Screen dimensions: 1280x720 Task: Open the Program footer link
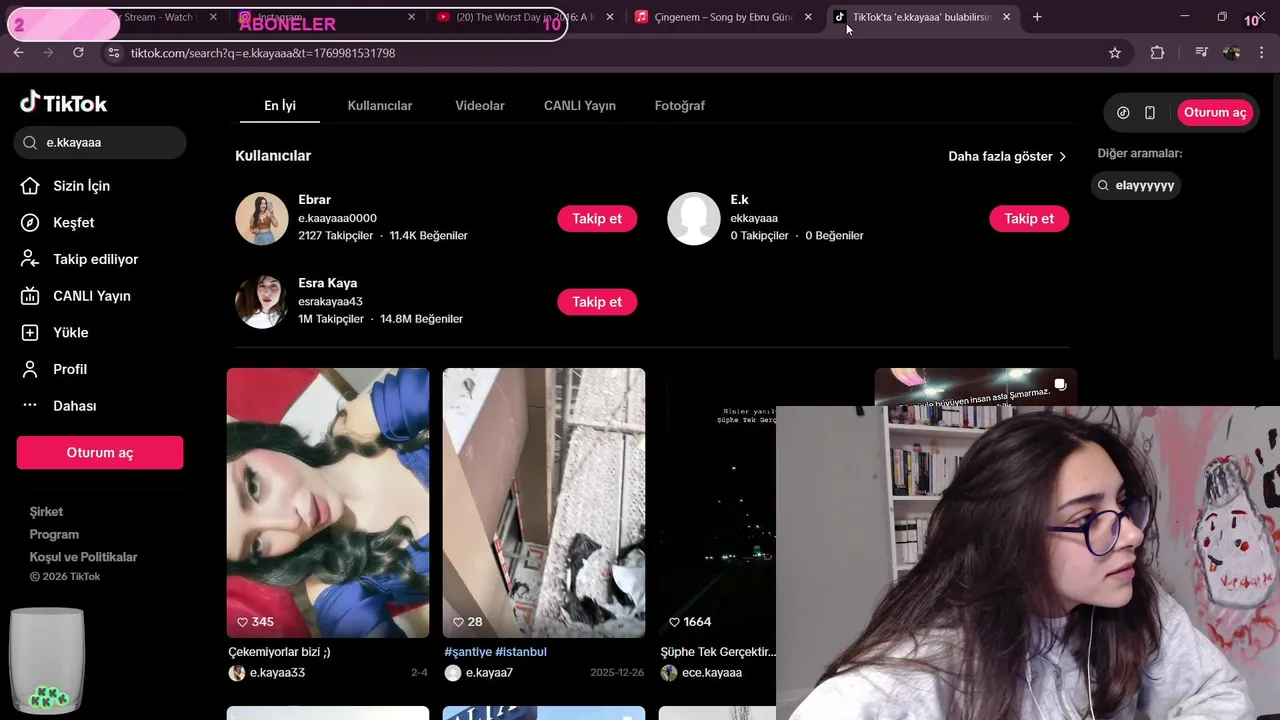(x=54, y=535)
